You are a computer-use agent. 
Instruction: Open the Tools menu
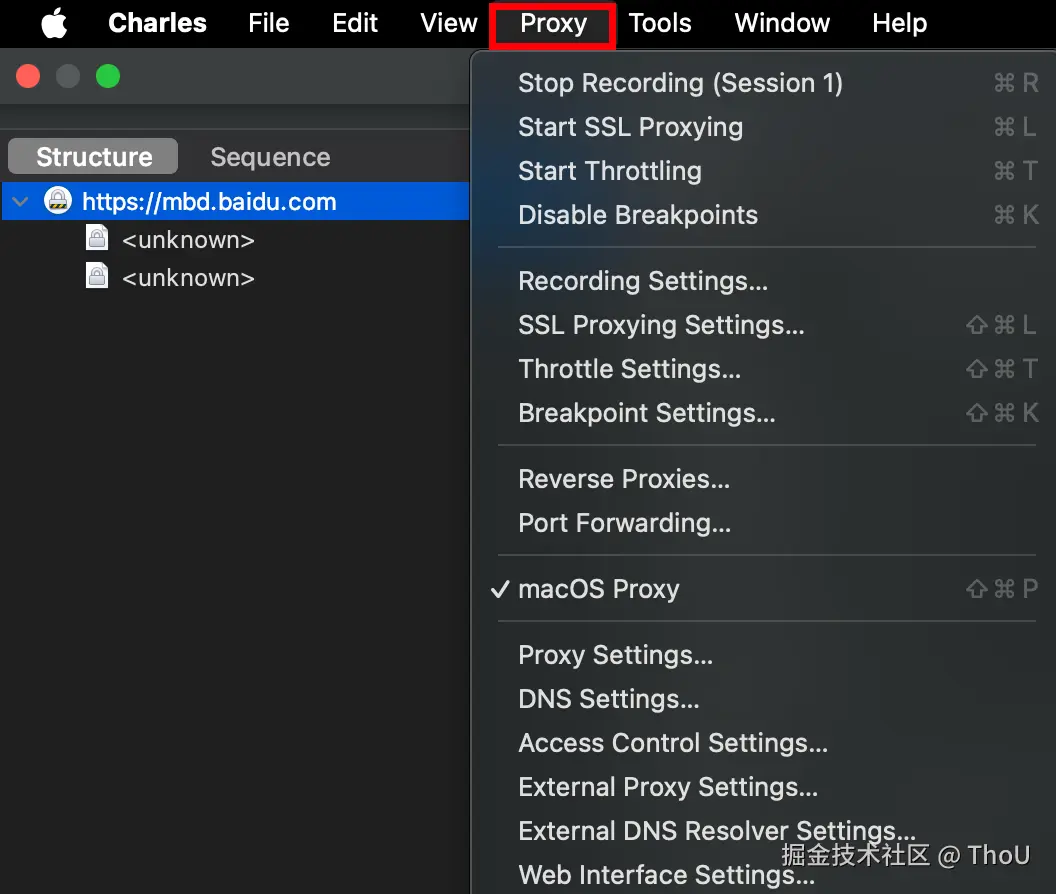pyautogui.click(x=660, y=24)
